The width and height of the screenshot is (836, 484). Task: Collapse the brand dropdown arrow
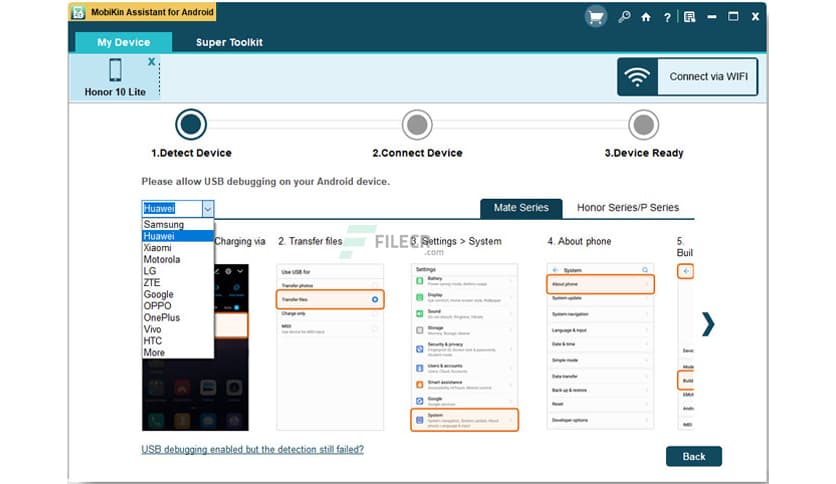(x=208, y=208)
